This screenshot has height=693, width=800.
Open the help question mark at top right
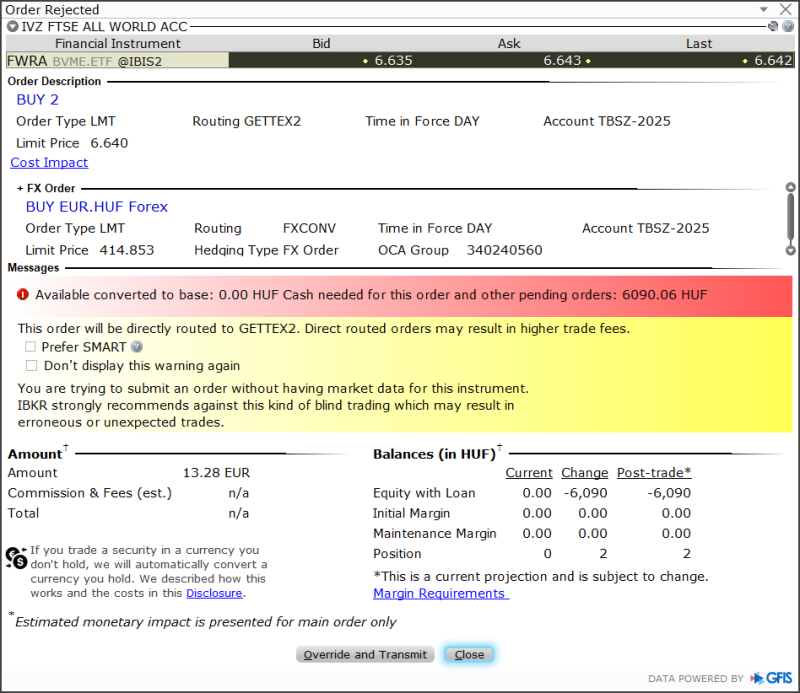click(x=788, y=26)
